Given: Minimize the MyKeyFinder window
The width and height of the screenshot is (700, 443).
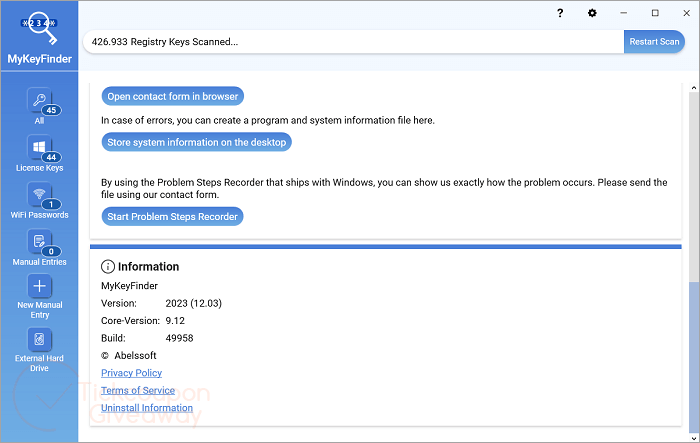Looking at the screenshot, I should [626, 13].
